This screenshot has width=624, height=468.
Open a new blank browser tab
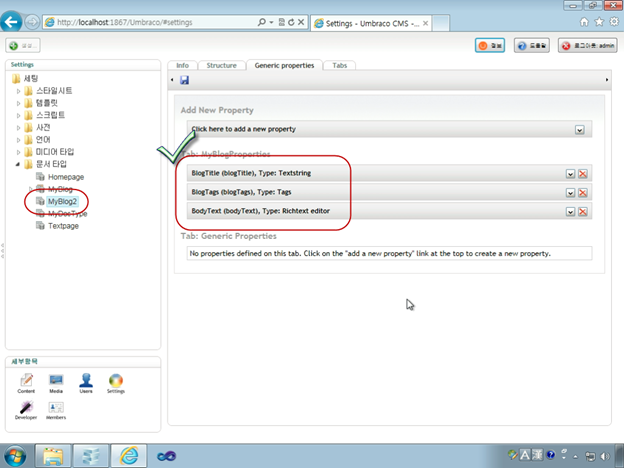[441, 23]
